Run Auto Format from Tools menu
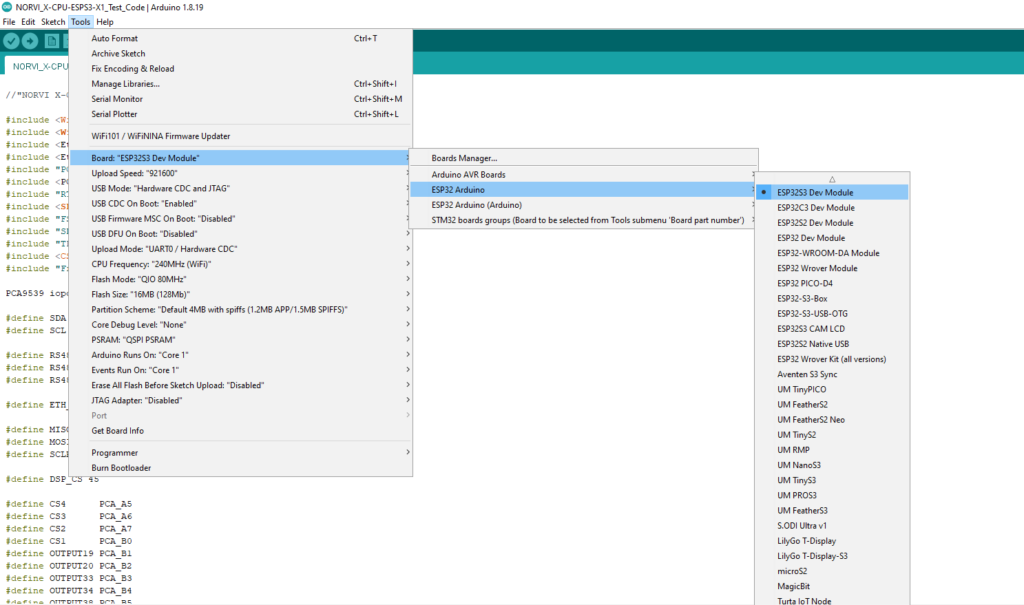1024x605 pixels. click(240, 39)
